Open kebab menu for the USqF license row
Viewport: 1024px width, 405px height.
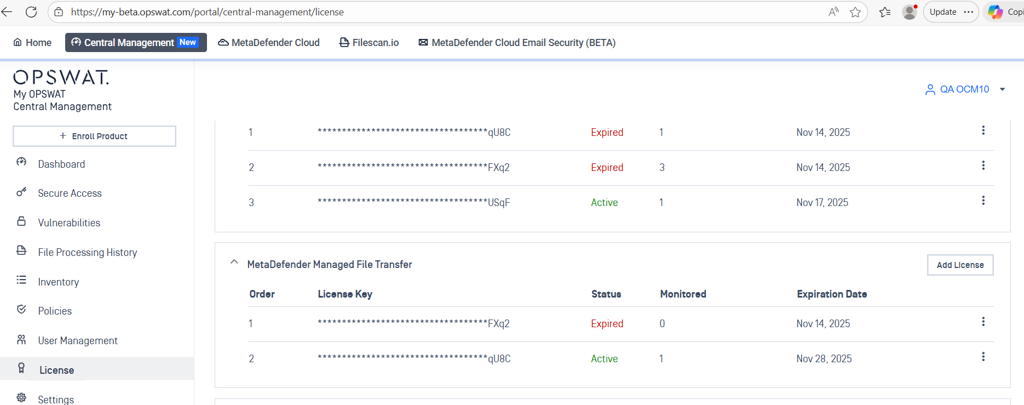pyautogui.click(x=983, y=201)
